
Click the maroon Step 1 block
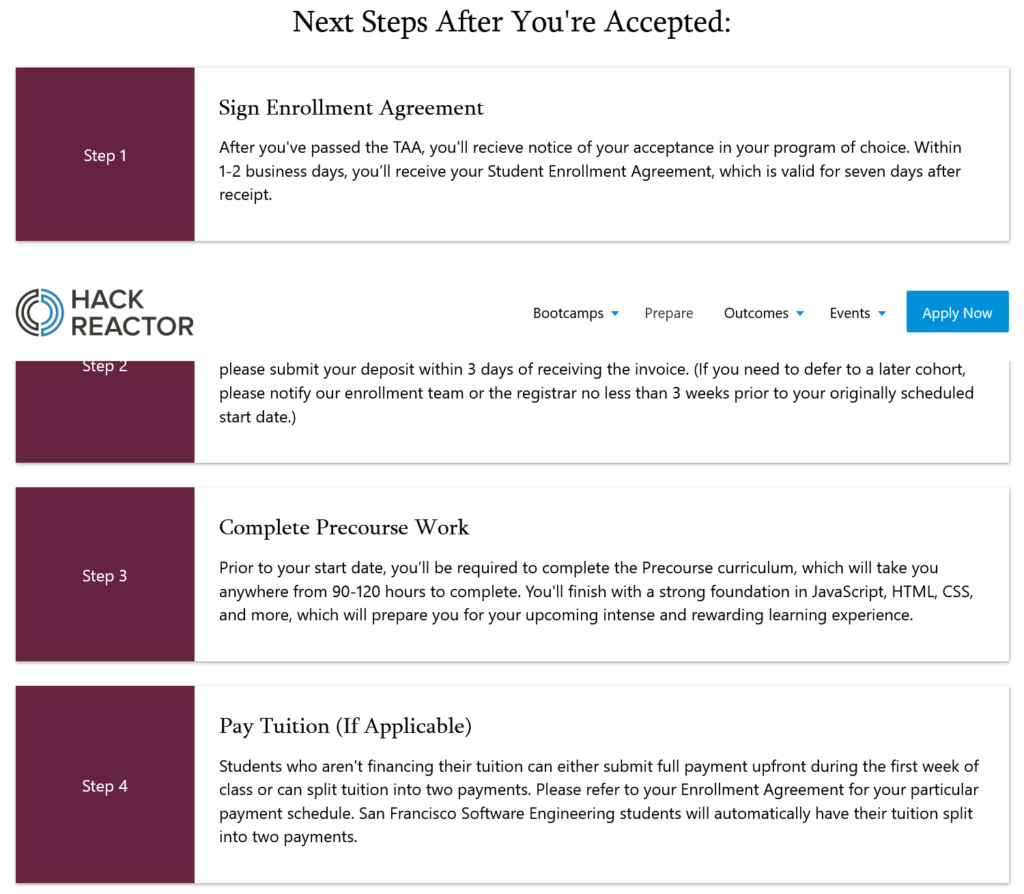105,155
